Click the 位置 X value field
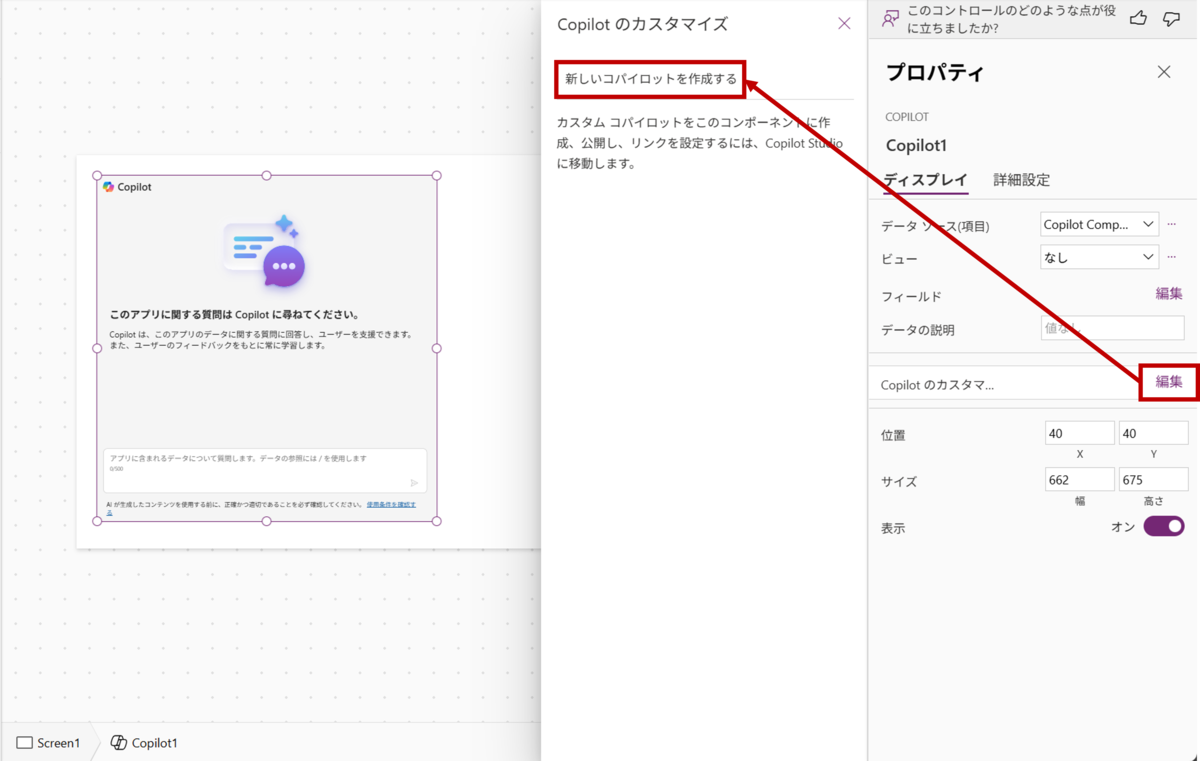 (1079, 433)
